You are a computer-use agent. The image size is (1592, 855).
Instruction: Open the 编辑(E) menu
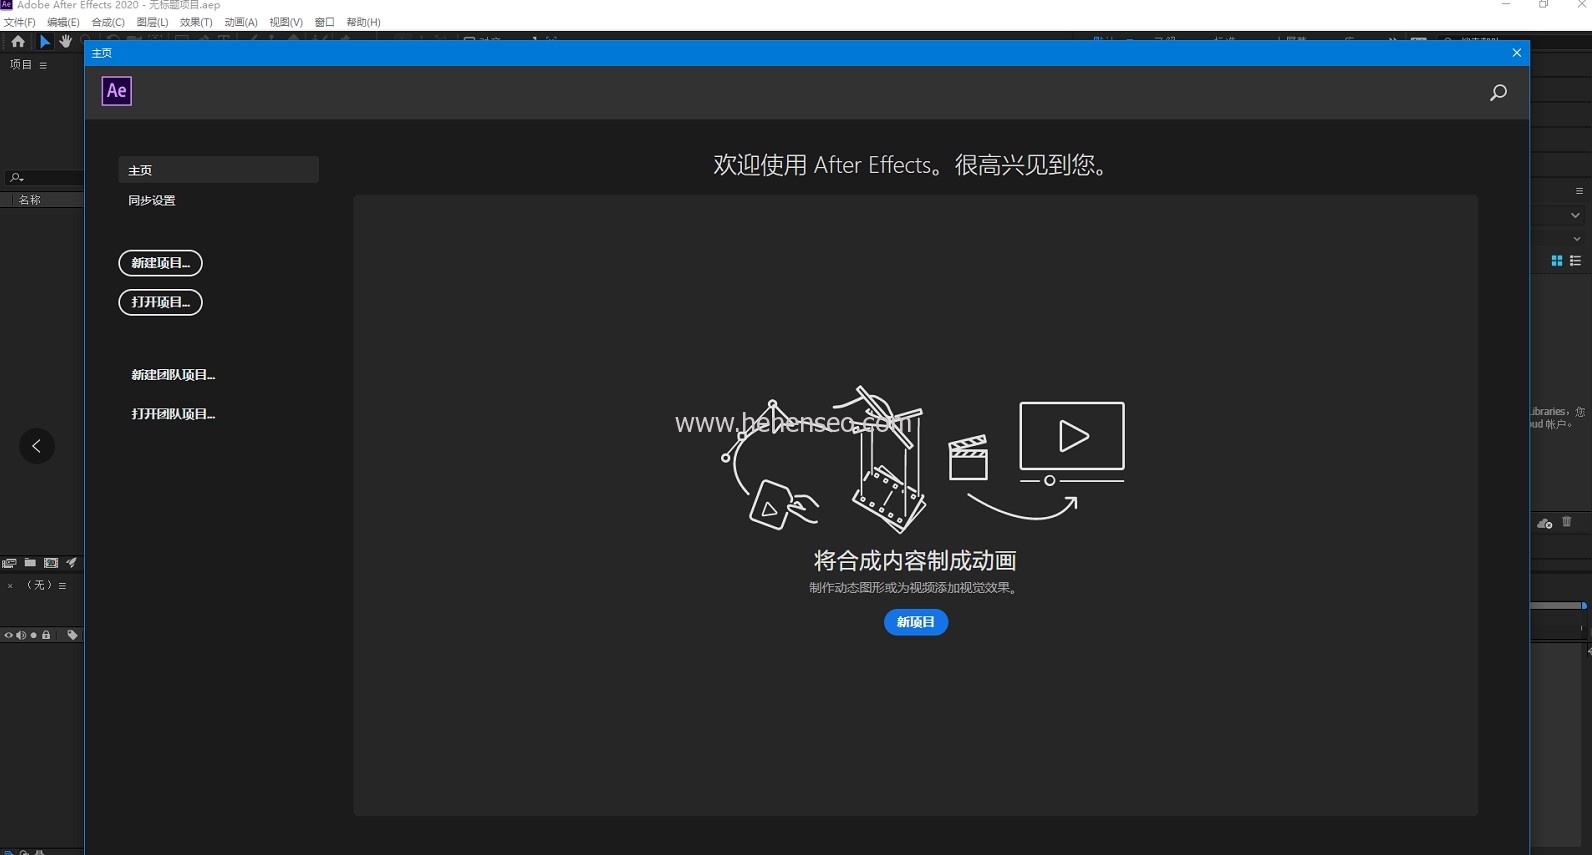coord(63,22)
